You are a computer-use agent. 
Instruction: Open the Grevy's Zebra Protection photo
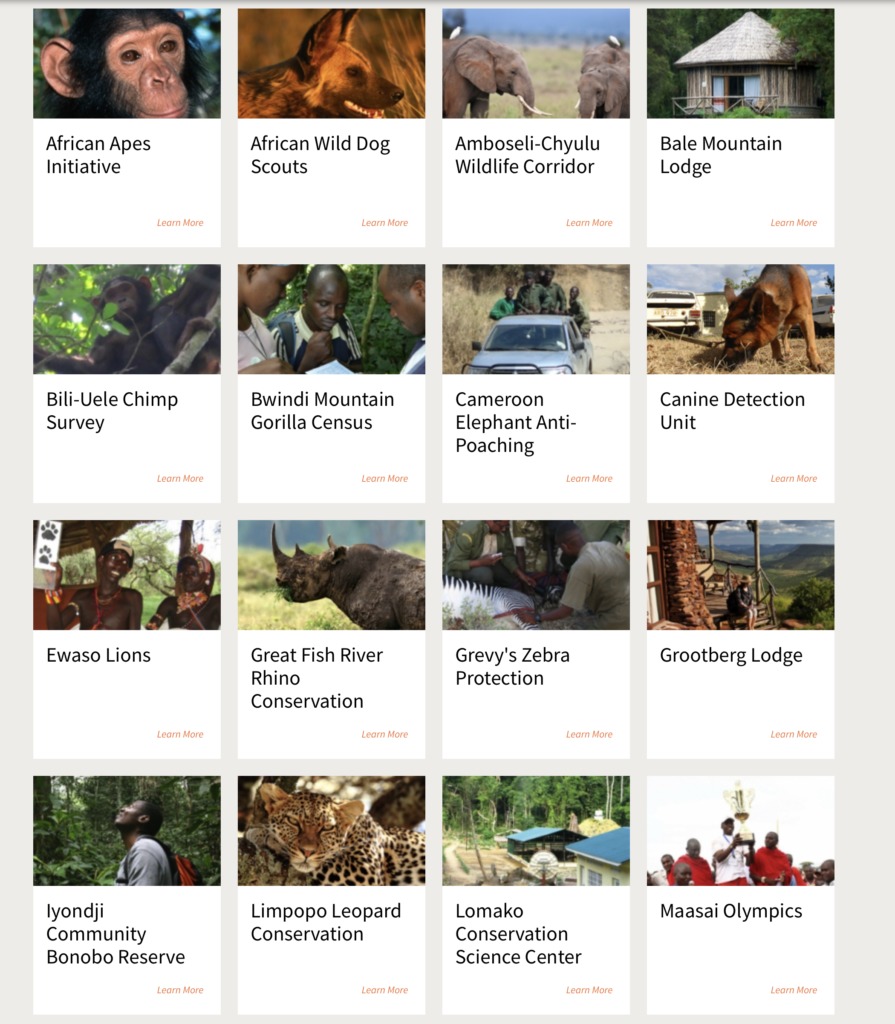pos(536,575)
